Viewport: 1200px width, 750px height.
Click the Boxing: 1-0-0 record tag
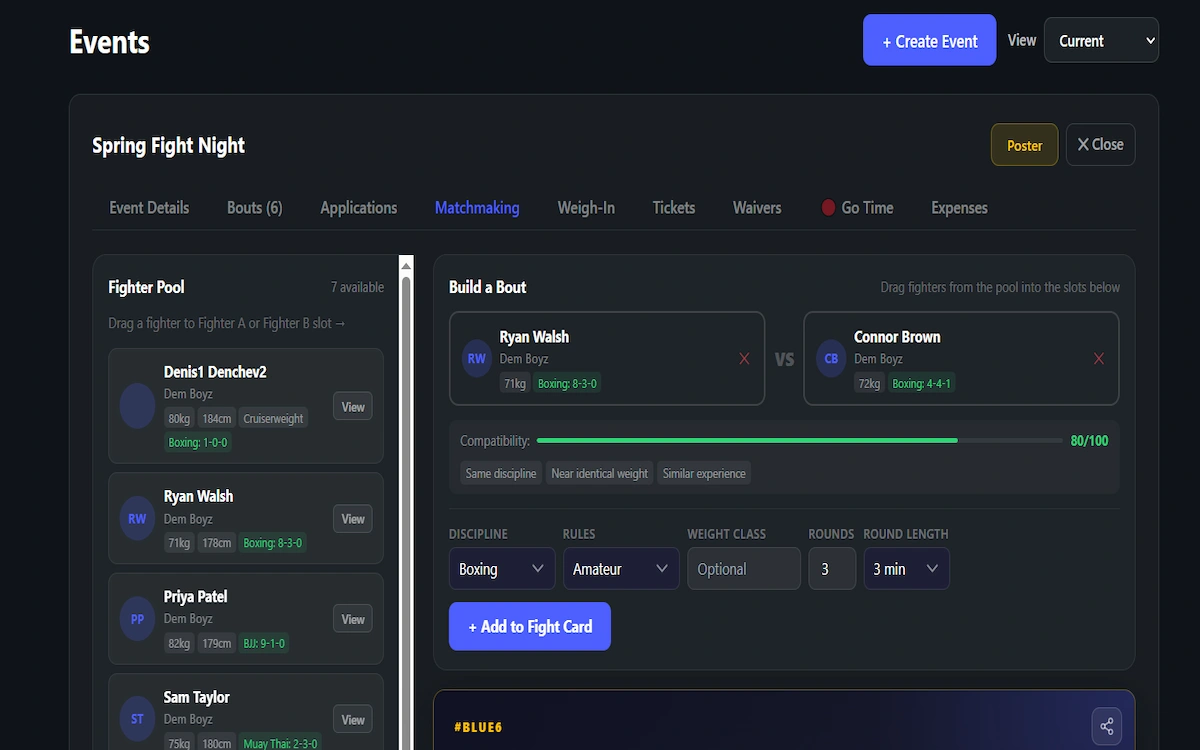(198, 442)
